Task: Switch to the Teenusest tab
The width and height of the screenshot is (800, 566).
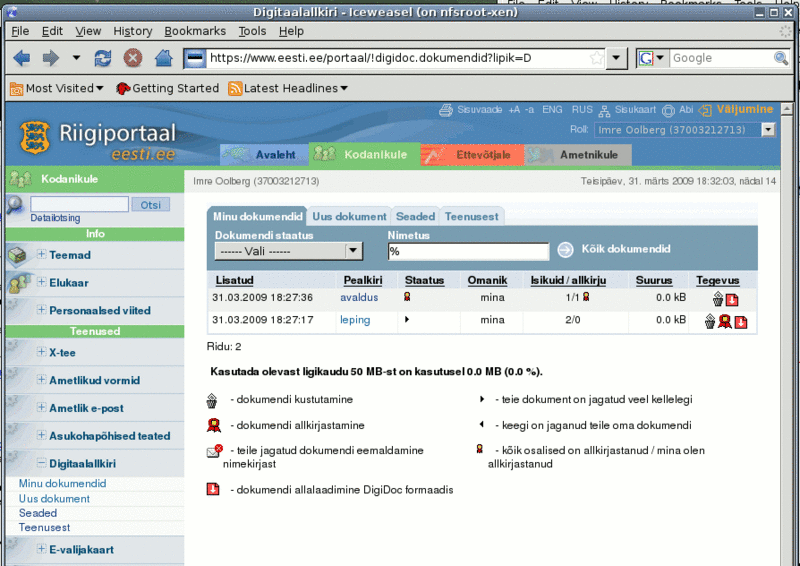Action: [471, 216]
